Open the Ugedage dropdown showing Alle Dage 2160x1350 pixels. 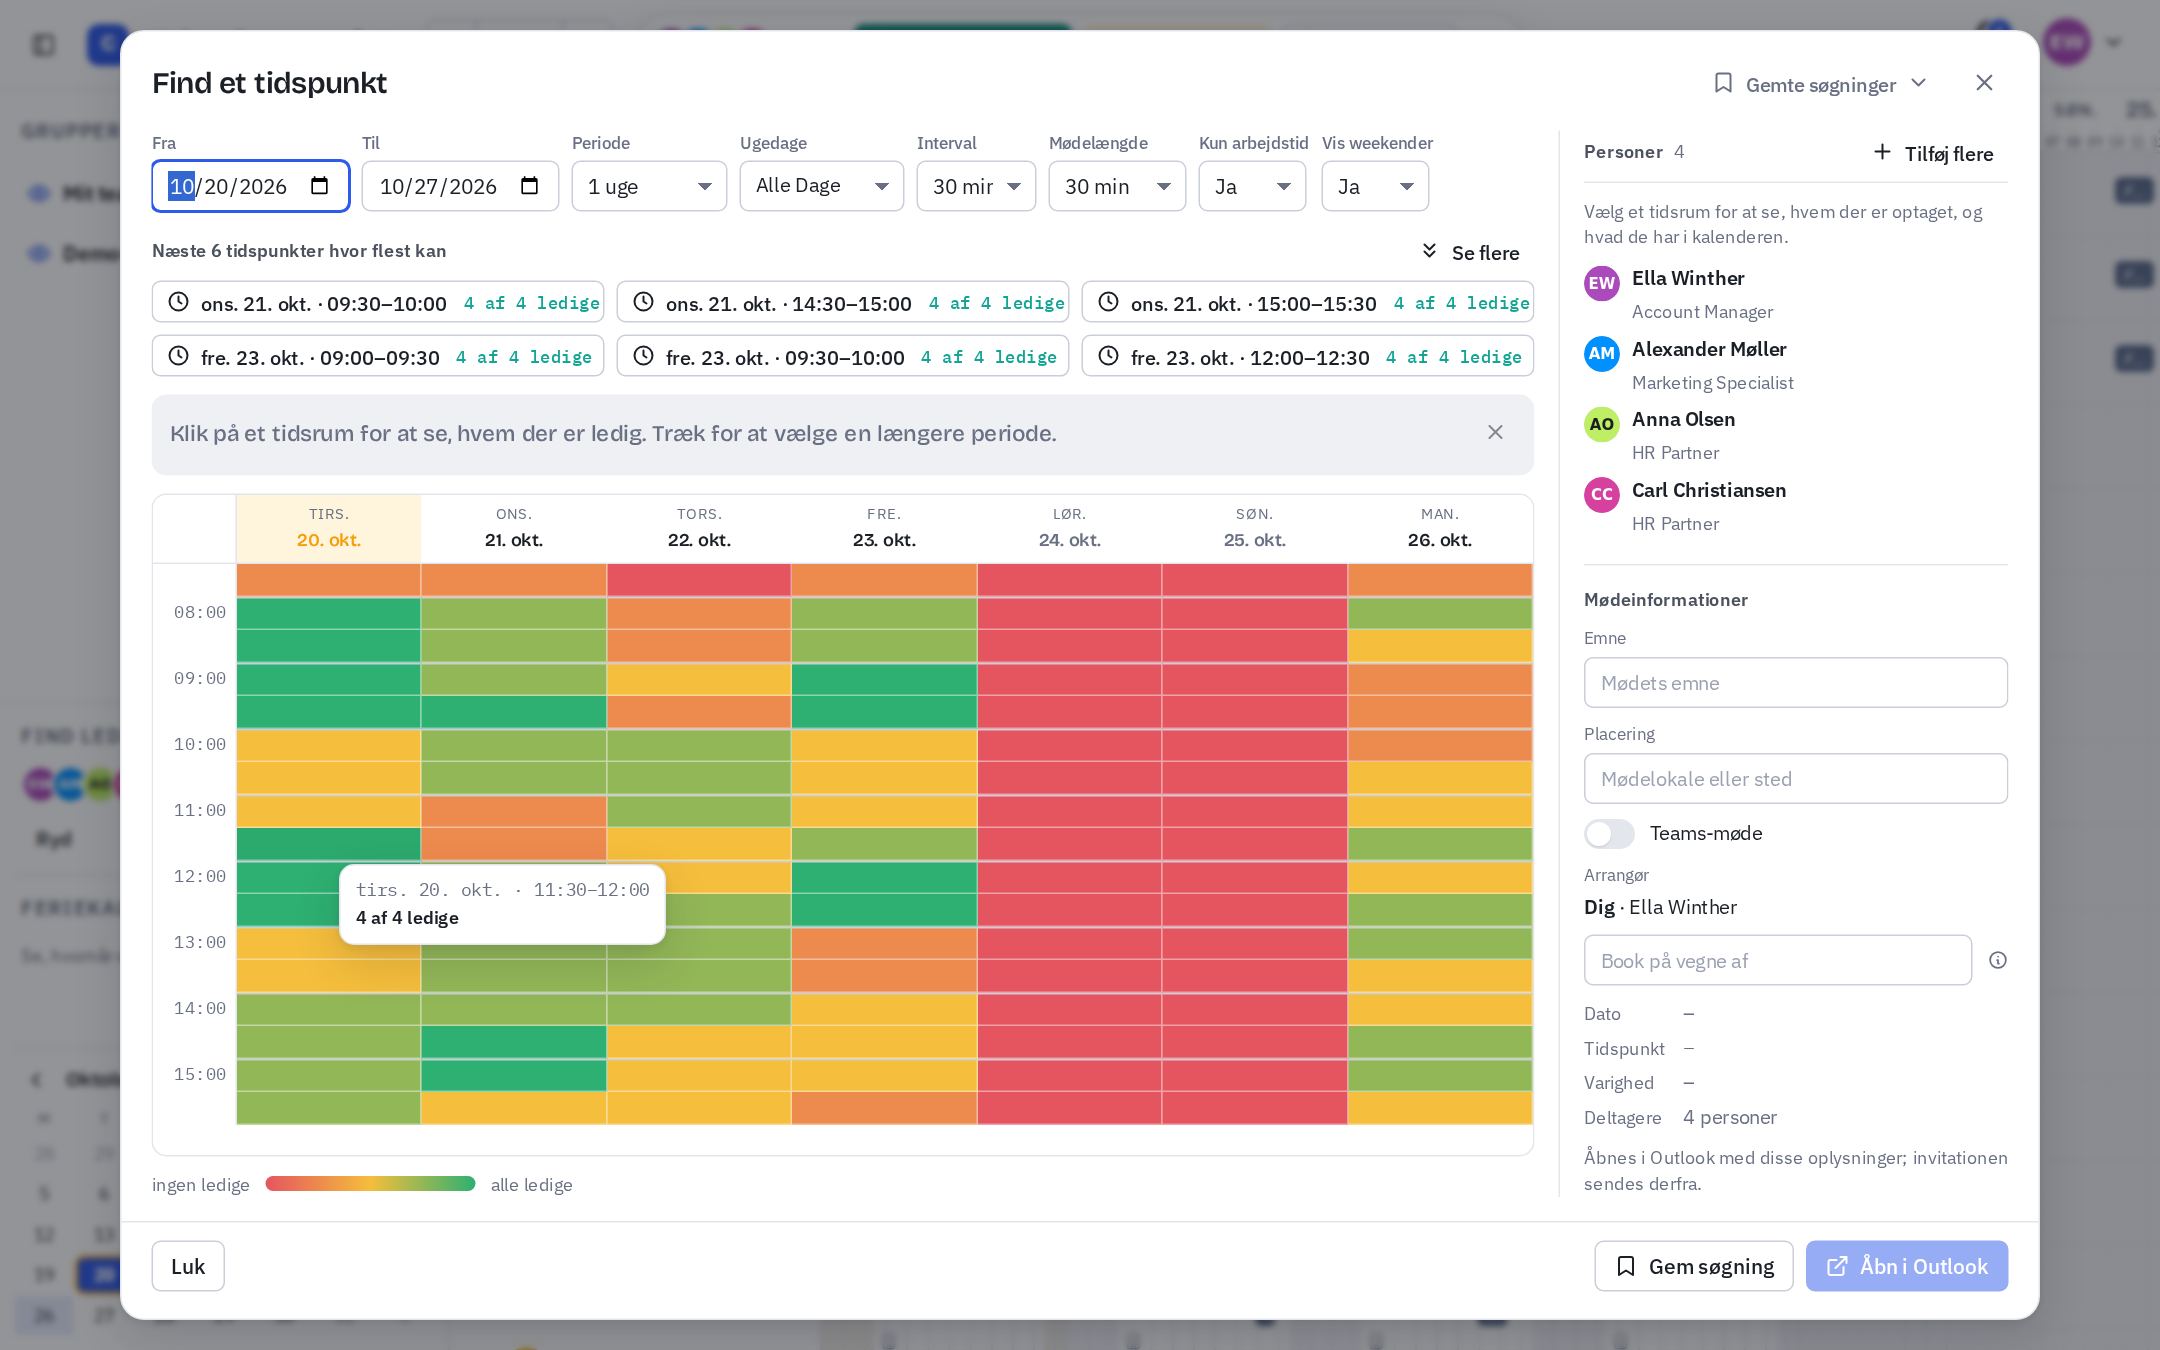pos(821,186)
